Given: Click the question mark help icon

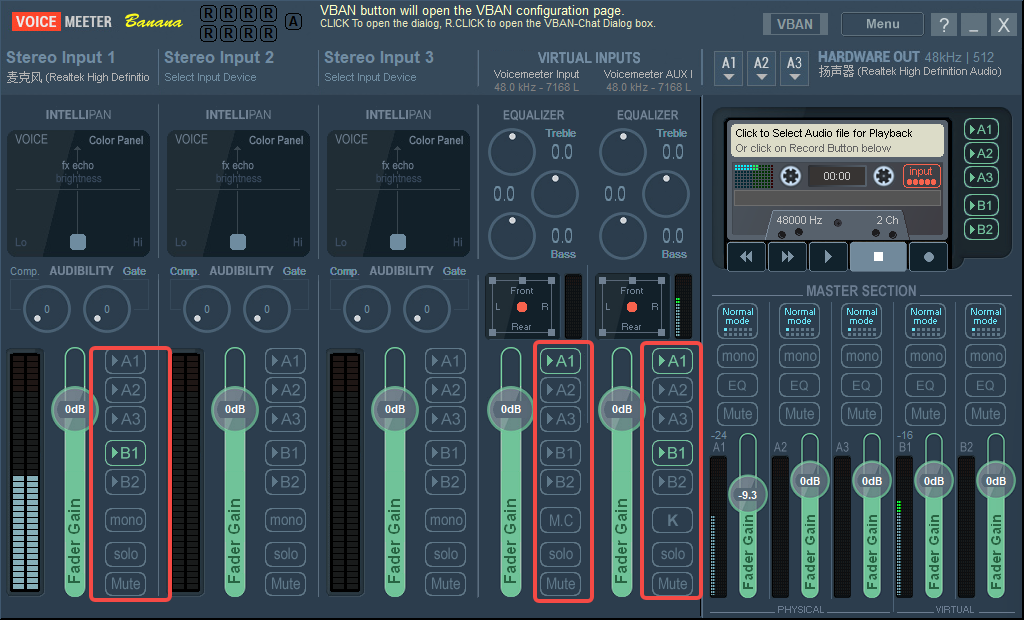Looking at the screenshot, I should coord(944,25).
